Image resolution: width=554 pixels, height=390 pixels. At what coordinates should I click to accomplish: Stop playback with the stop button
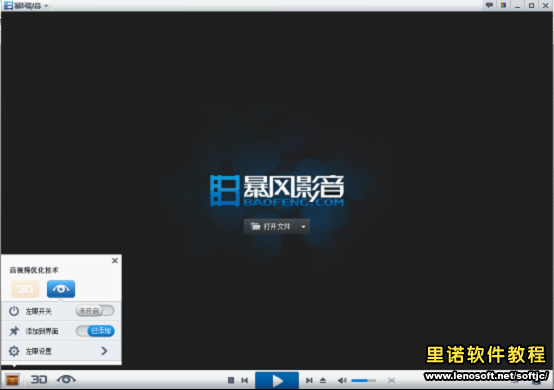pos(231,380)
